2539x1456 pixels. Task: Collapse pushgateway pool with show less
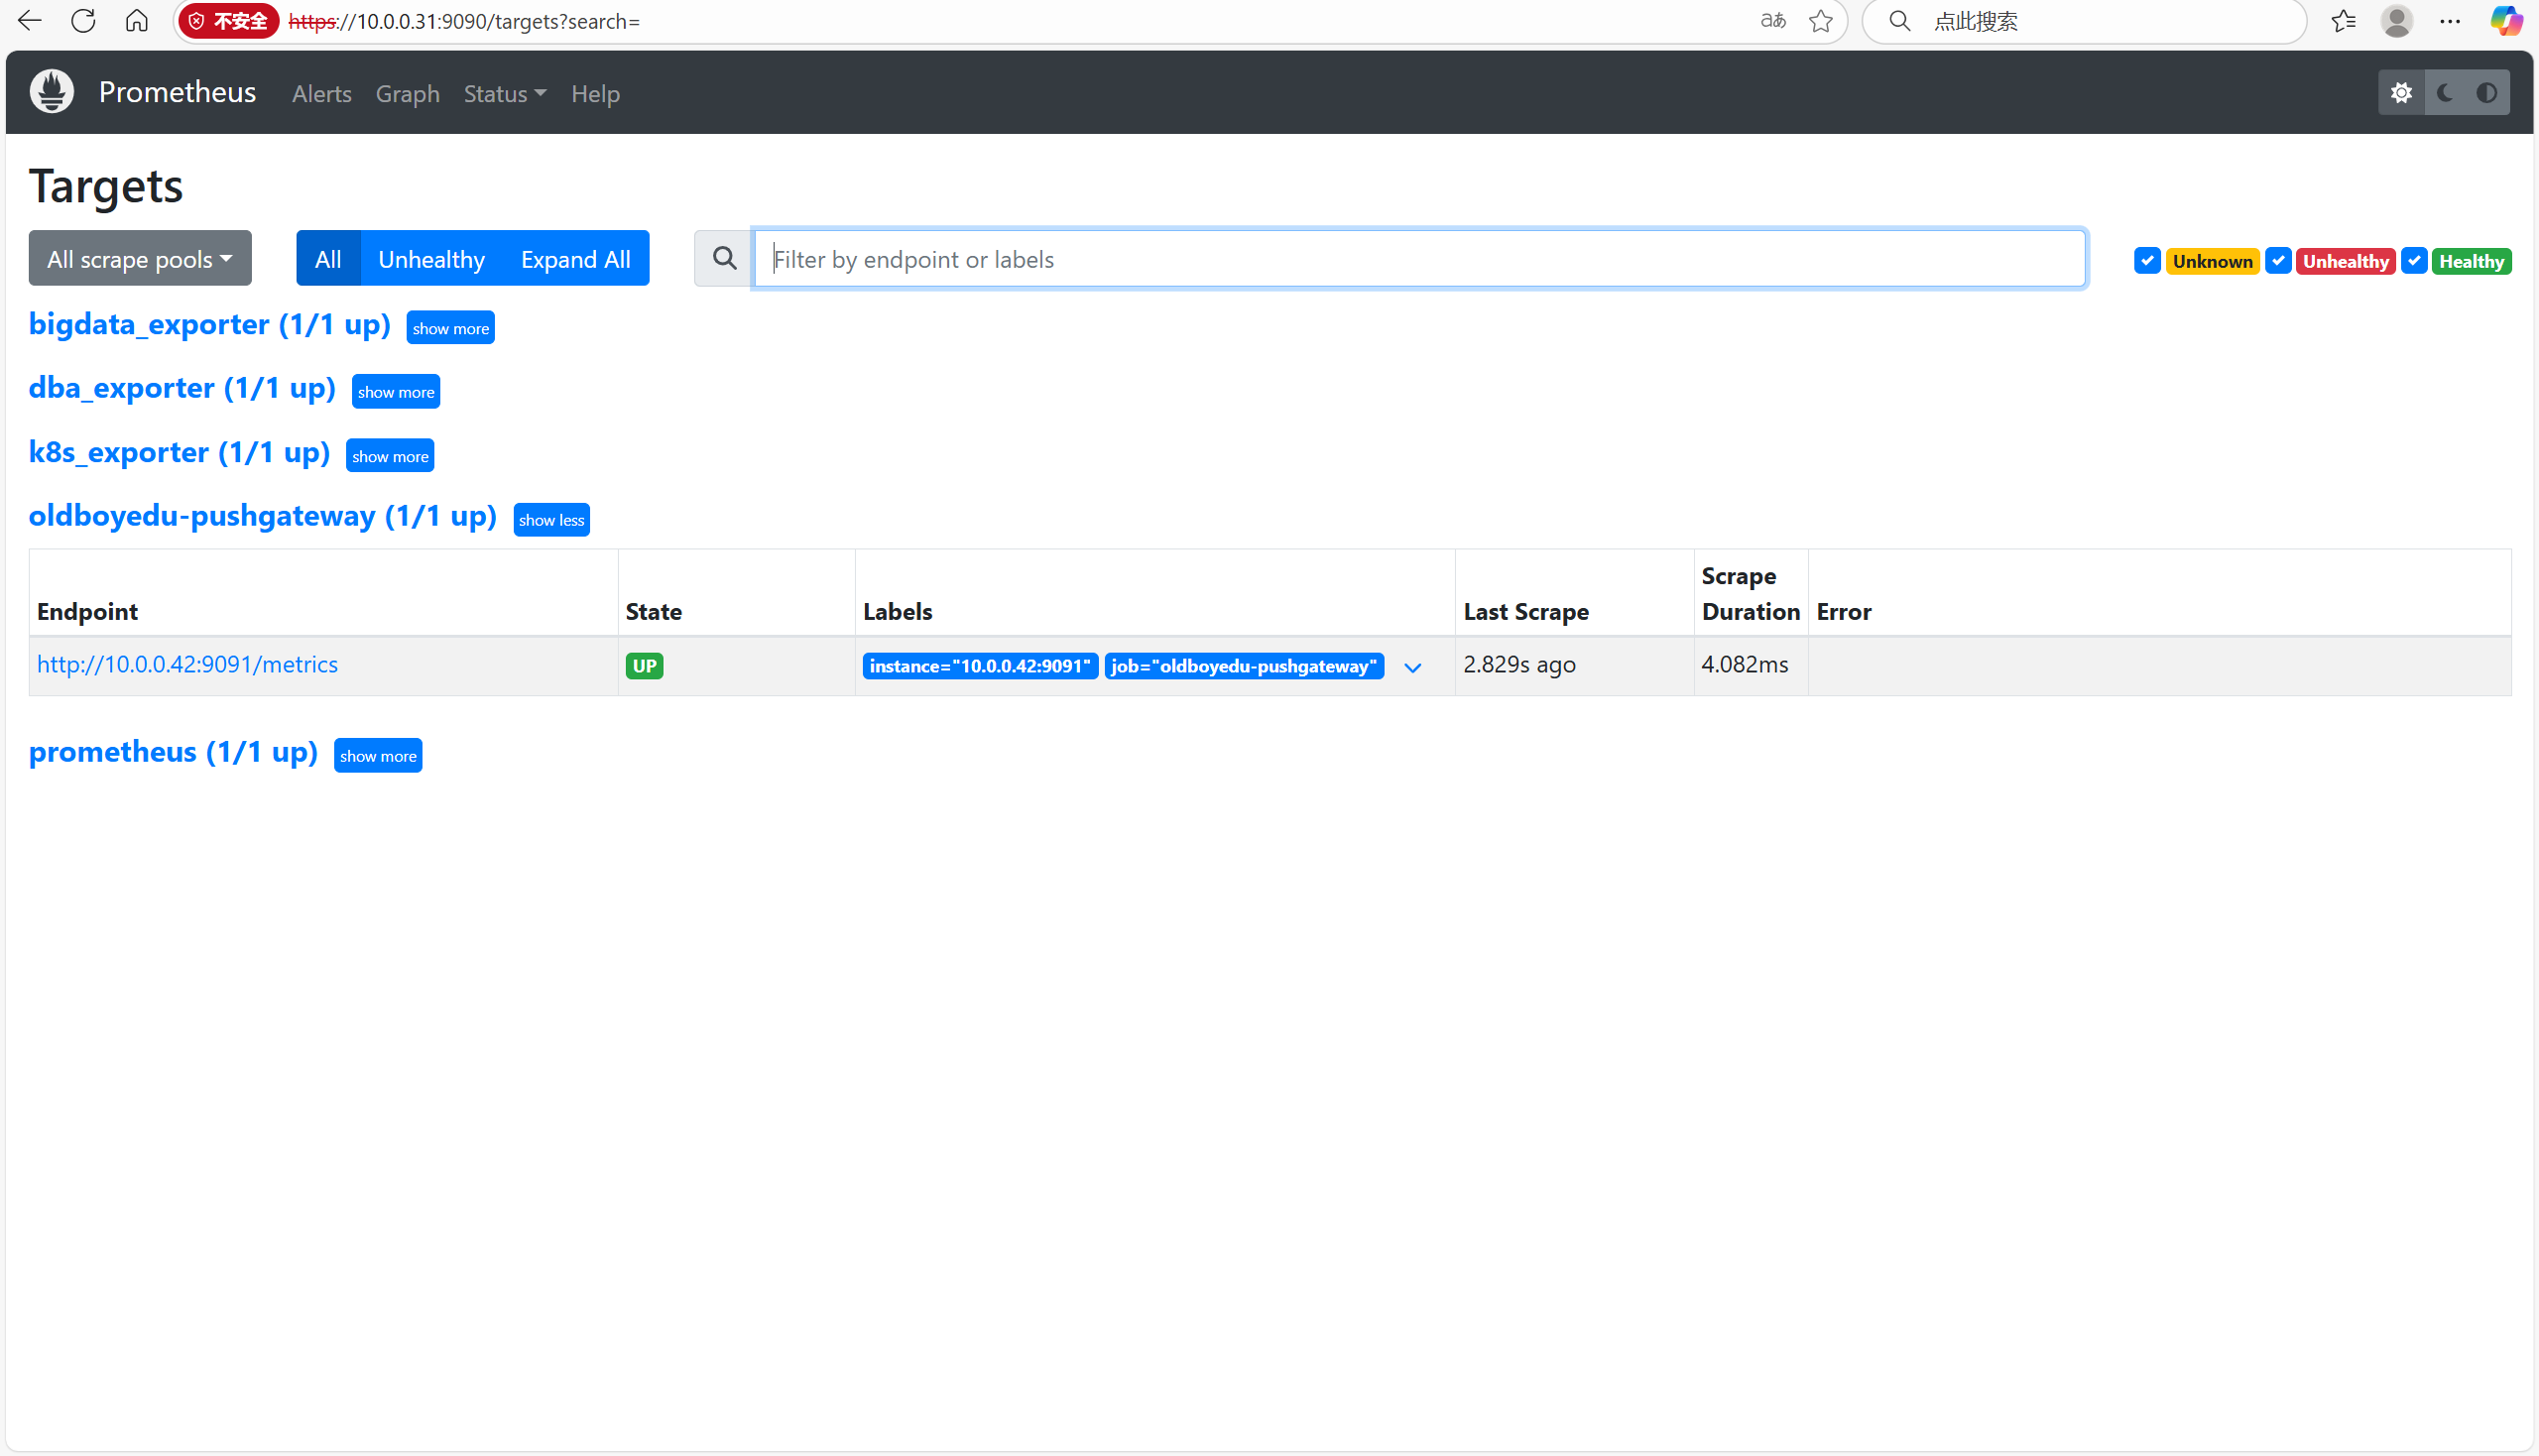coord(551,520)
